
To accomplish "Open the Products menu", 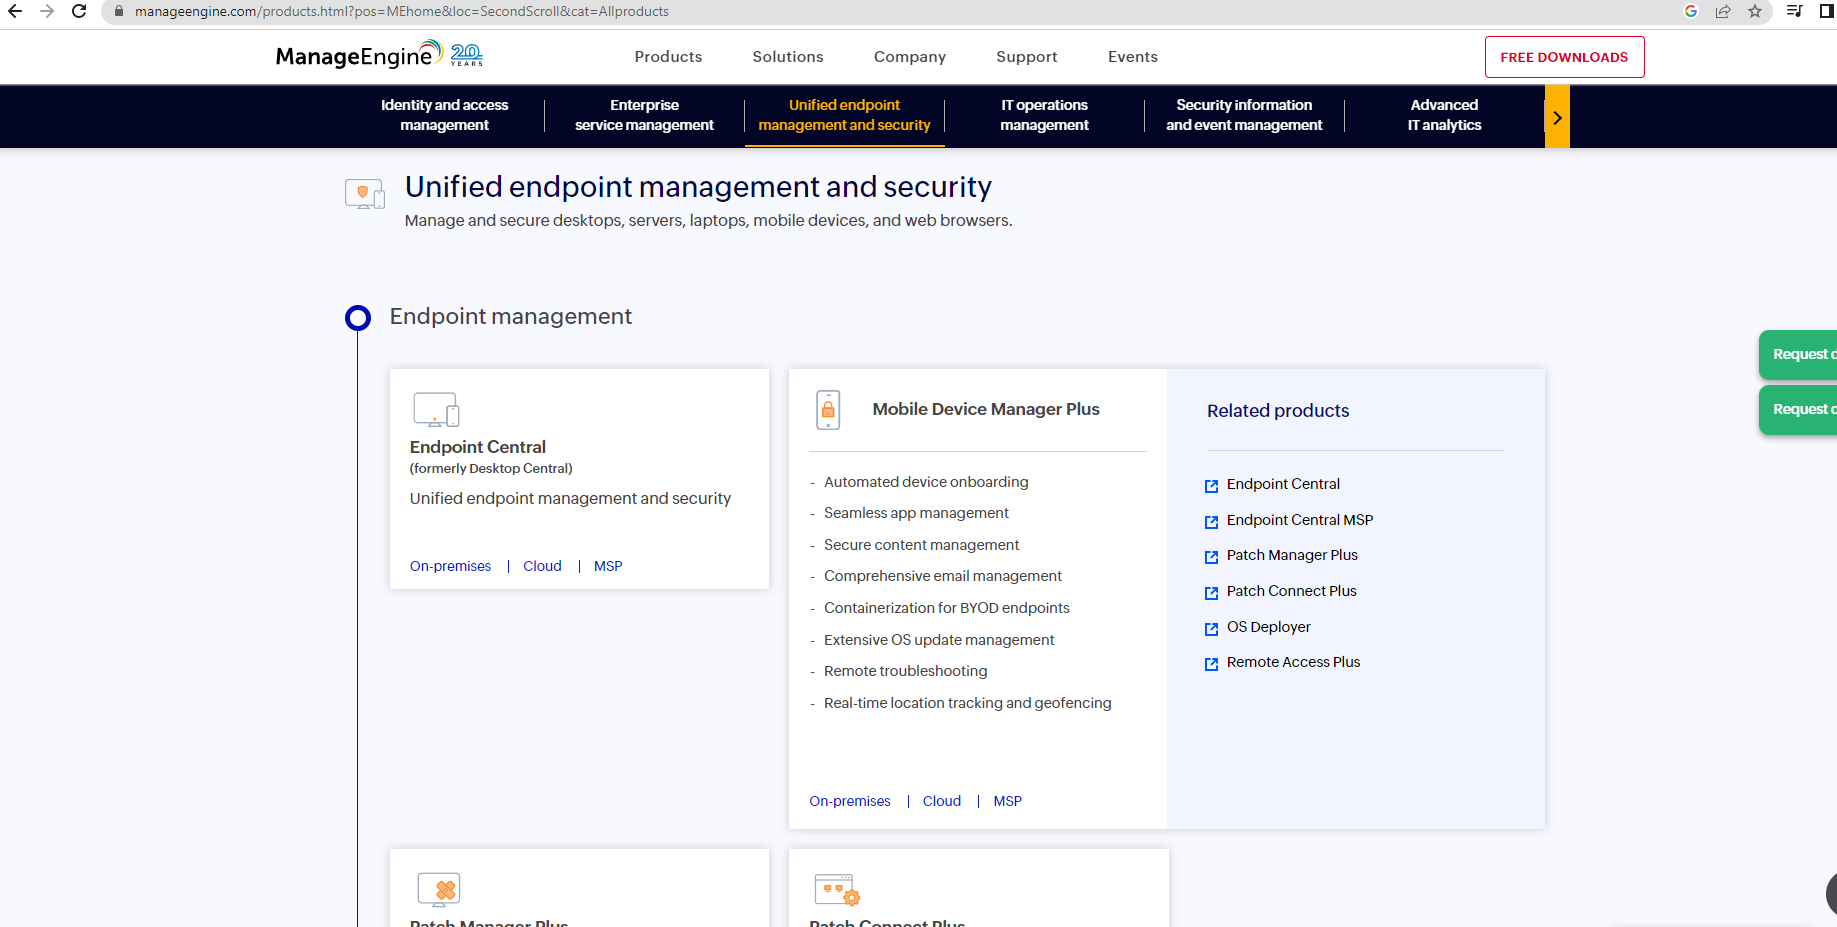I will [x=667, y=57].
